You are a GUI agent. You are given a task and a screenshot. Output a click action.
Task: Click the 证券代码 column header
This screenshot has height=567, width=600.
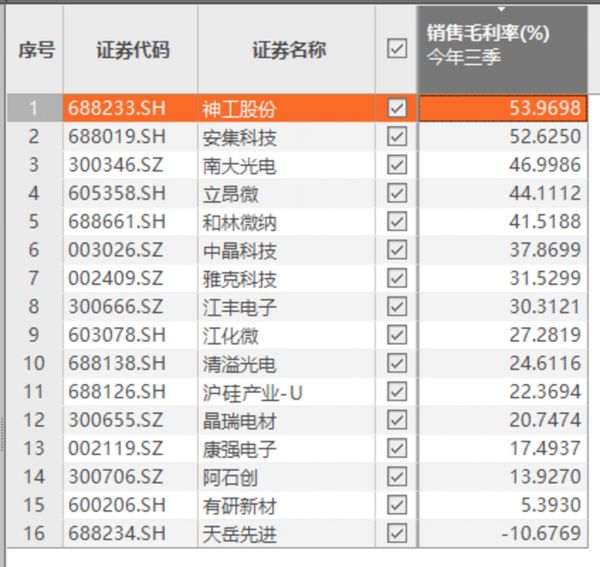pyautogui.click(x=130, y=49)
